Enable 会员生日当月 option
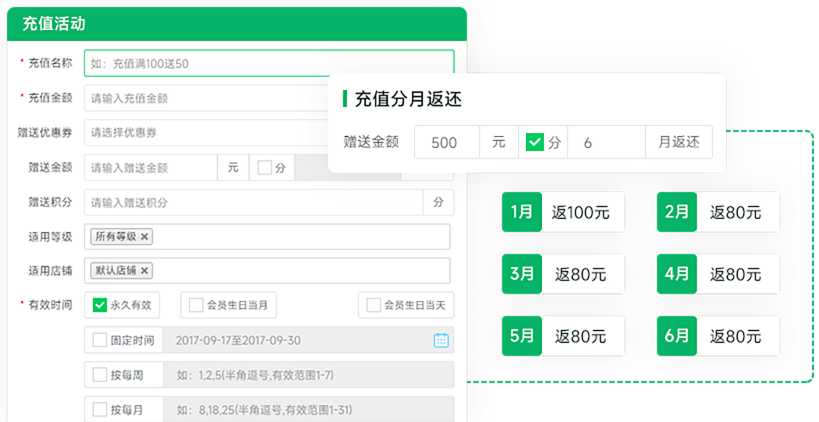 (x=193, y=305)
